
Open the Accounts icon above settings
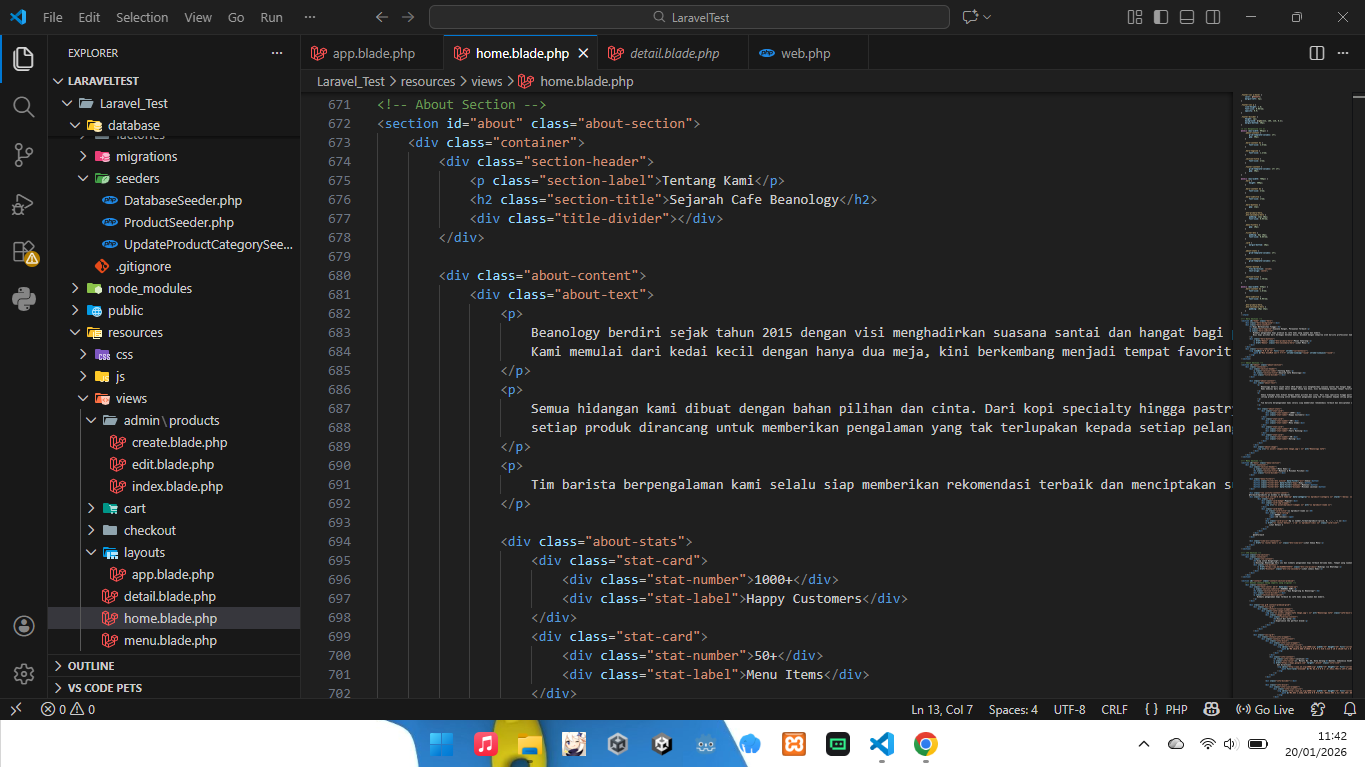23,625
